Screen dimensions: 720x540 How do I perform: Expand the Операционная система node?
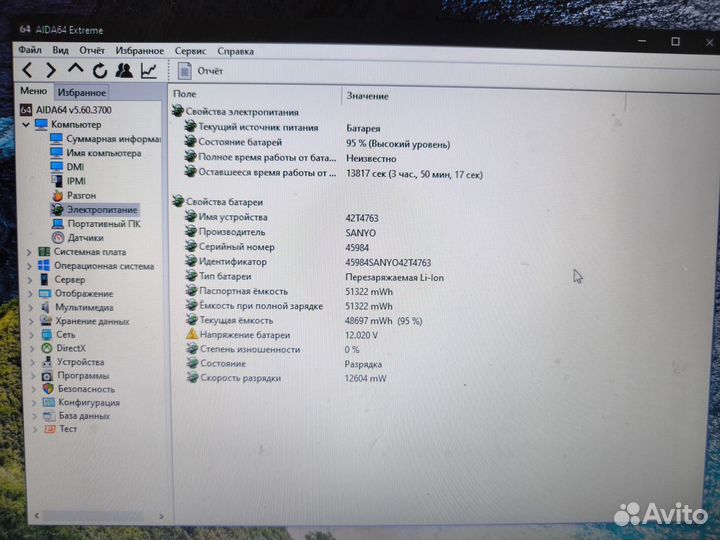coord(30,266)
